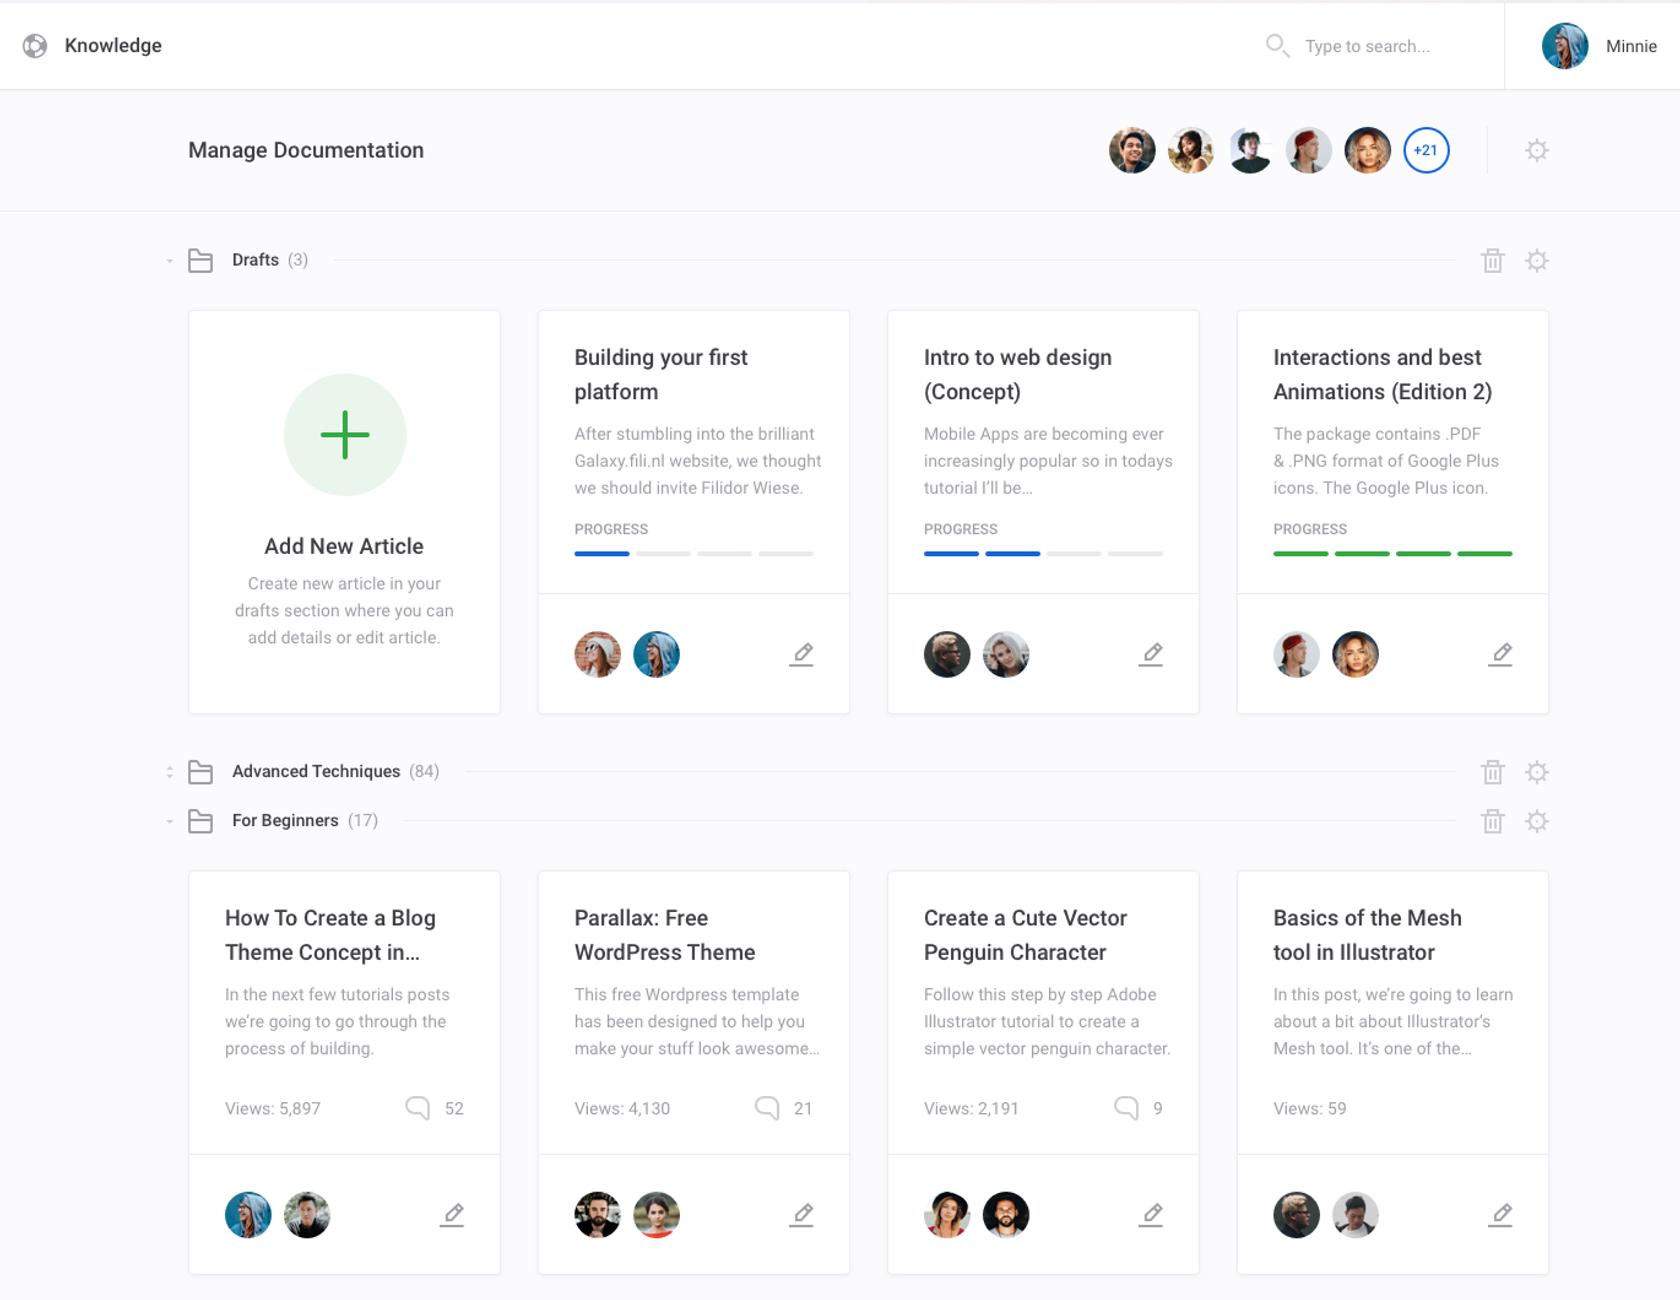
Task: Click the progress bar on Interactions and best Animations
Action: point(1390,552)
